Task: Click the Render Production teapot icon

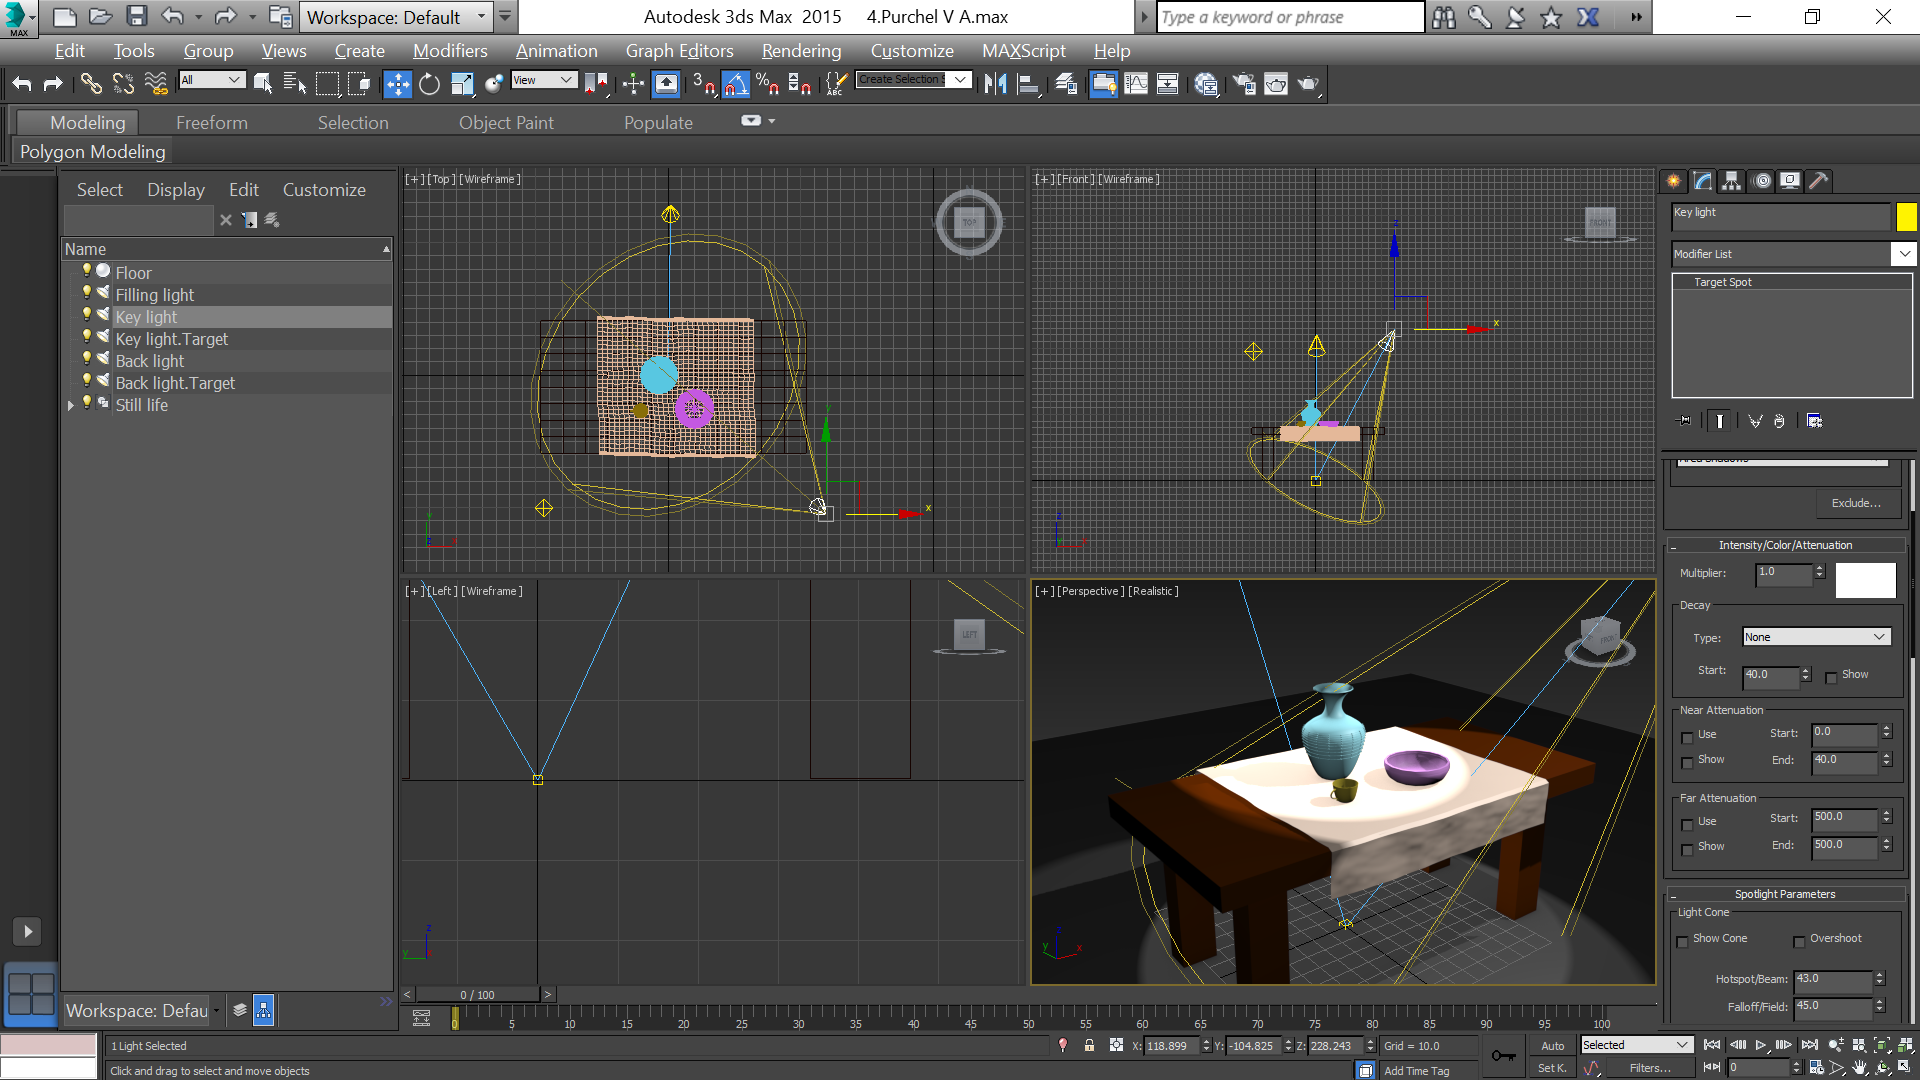Action: tap(1309, 84)
